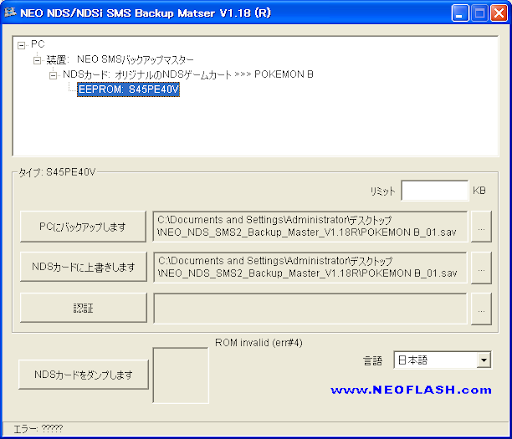Click the タイプ: S45PE40V group label
Image resolution: width=512 pixels, height=439 pixels.
[x=57, y=172]
